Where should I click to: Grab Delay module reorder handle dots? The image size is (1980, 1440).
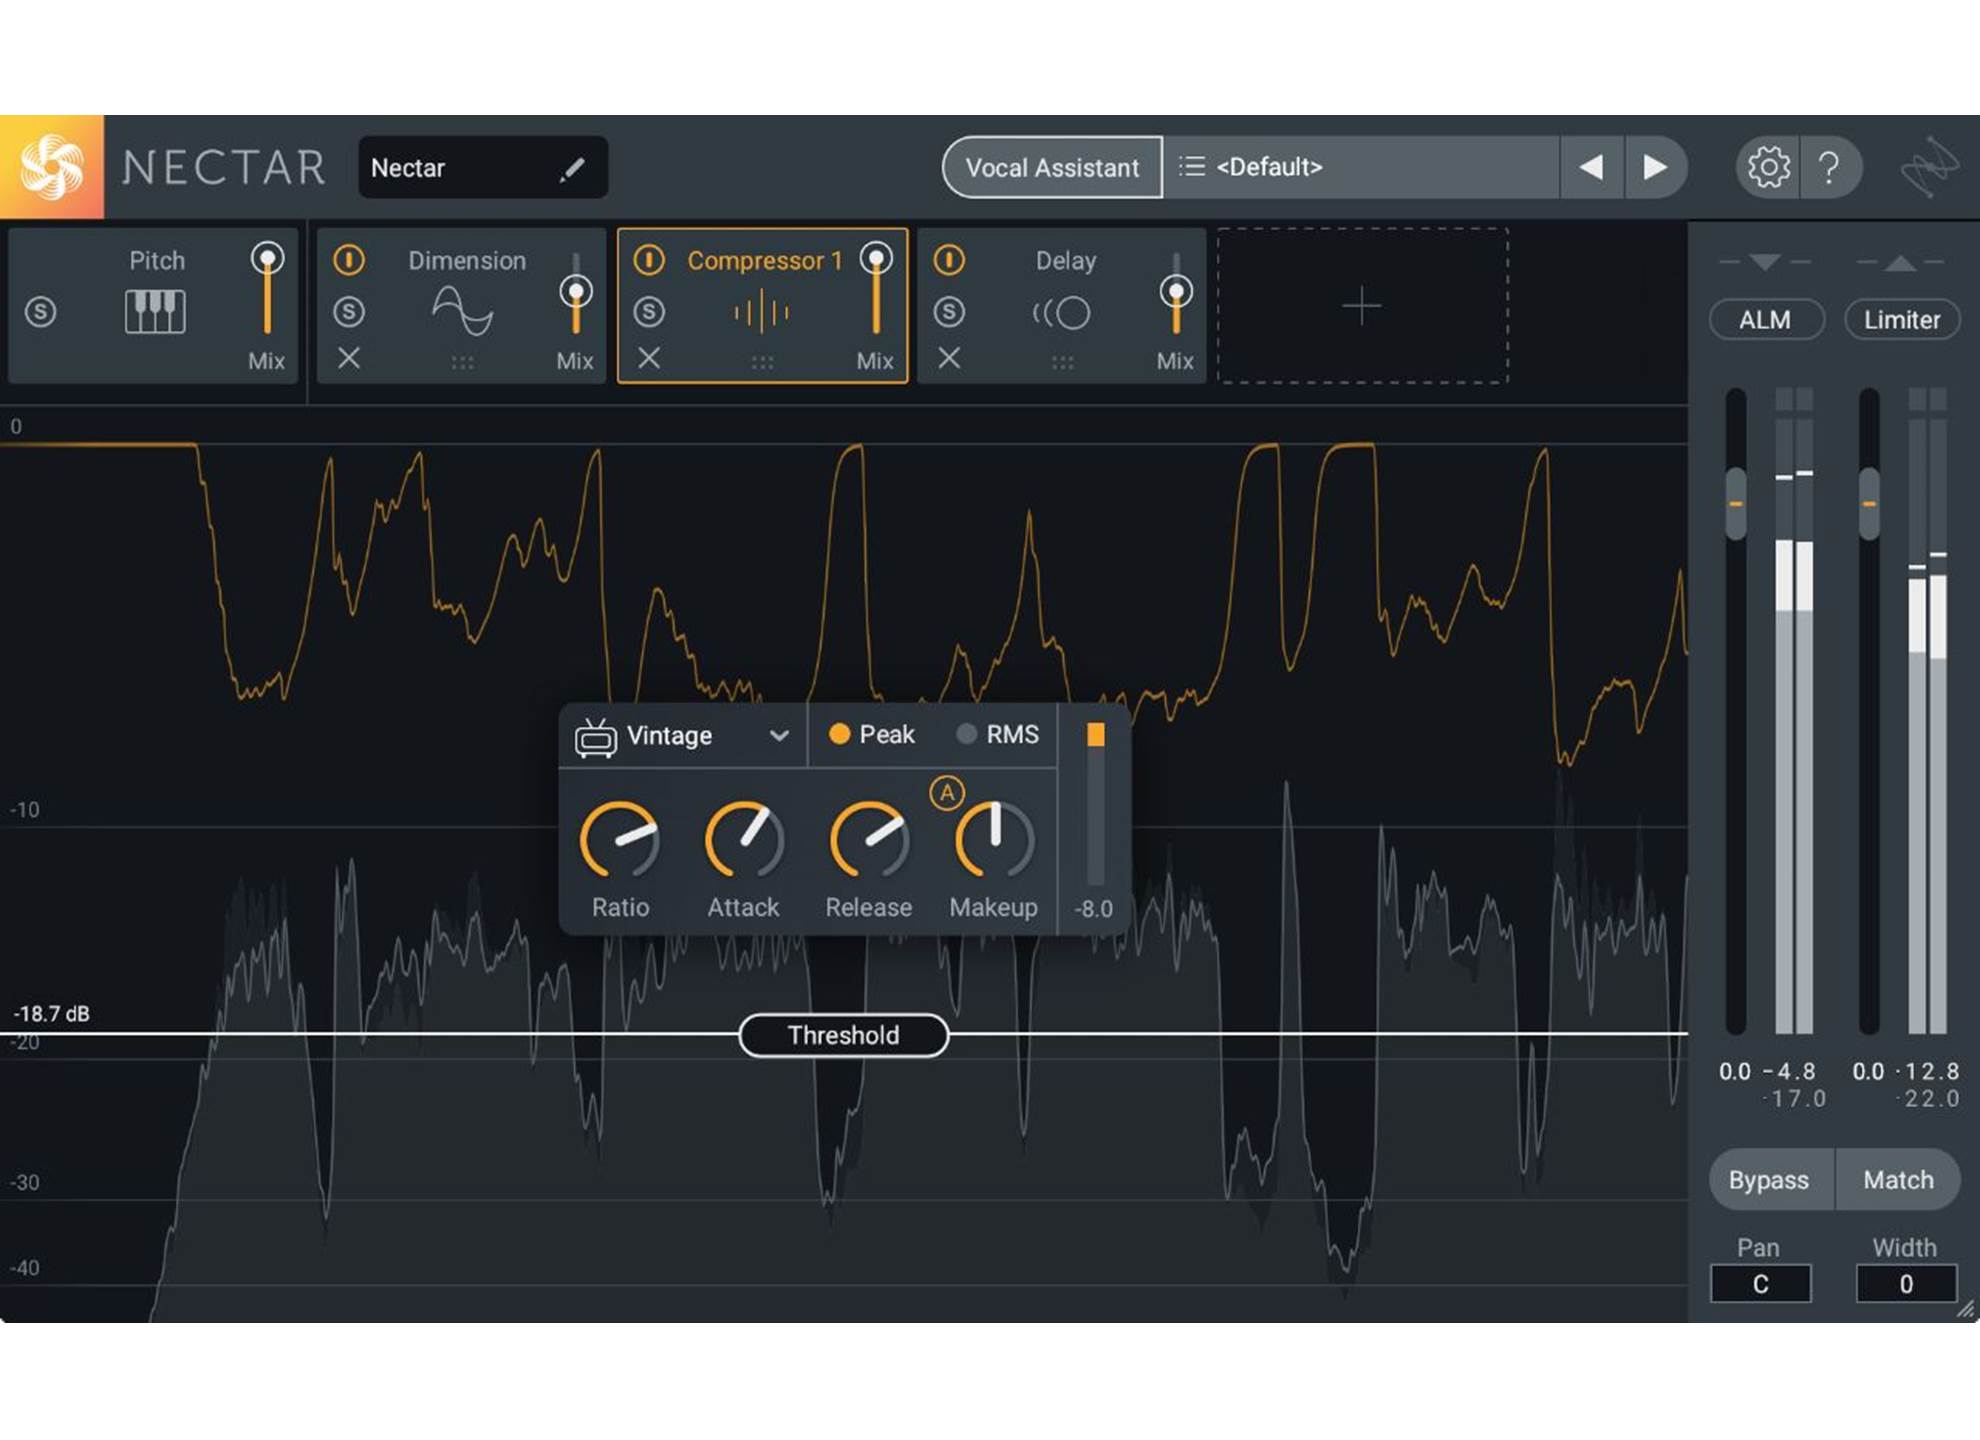1062,363
